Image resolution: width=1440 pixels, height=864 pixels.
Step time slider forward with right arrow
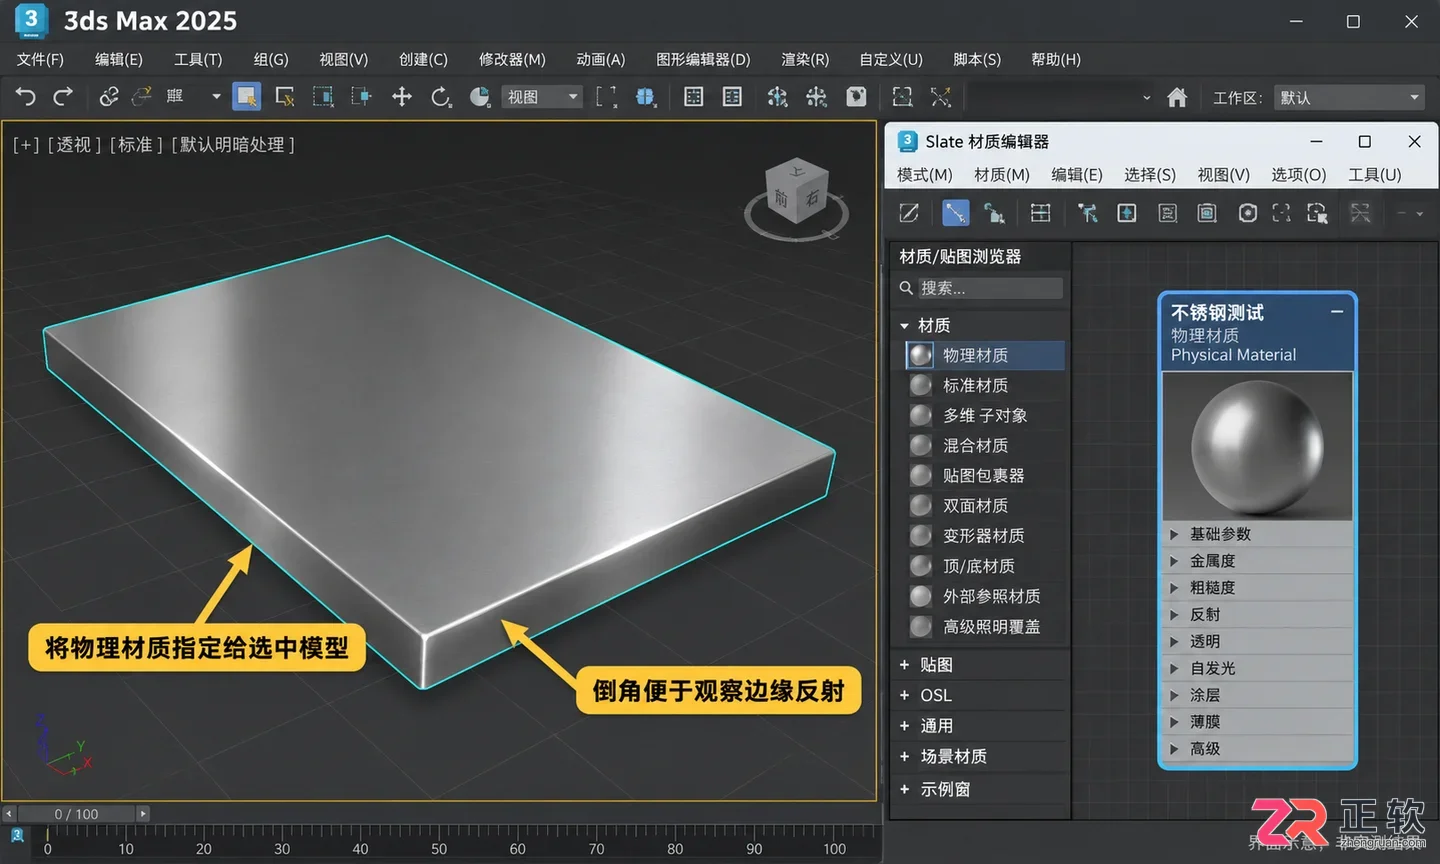point(143,814)
